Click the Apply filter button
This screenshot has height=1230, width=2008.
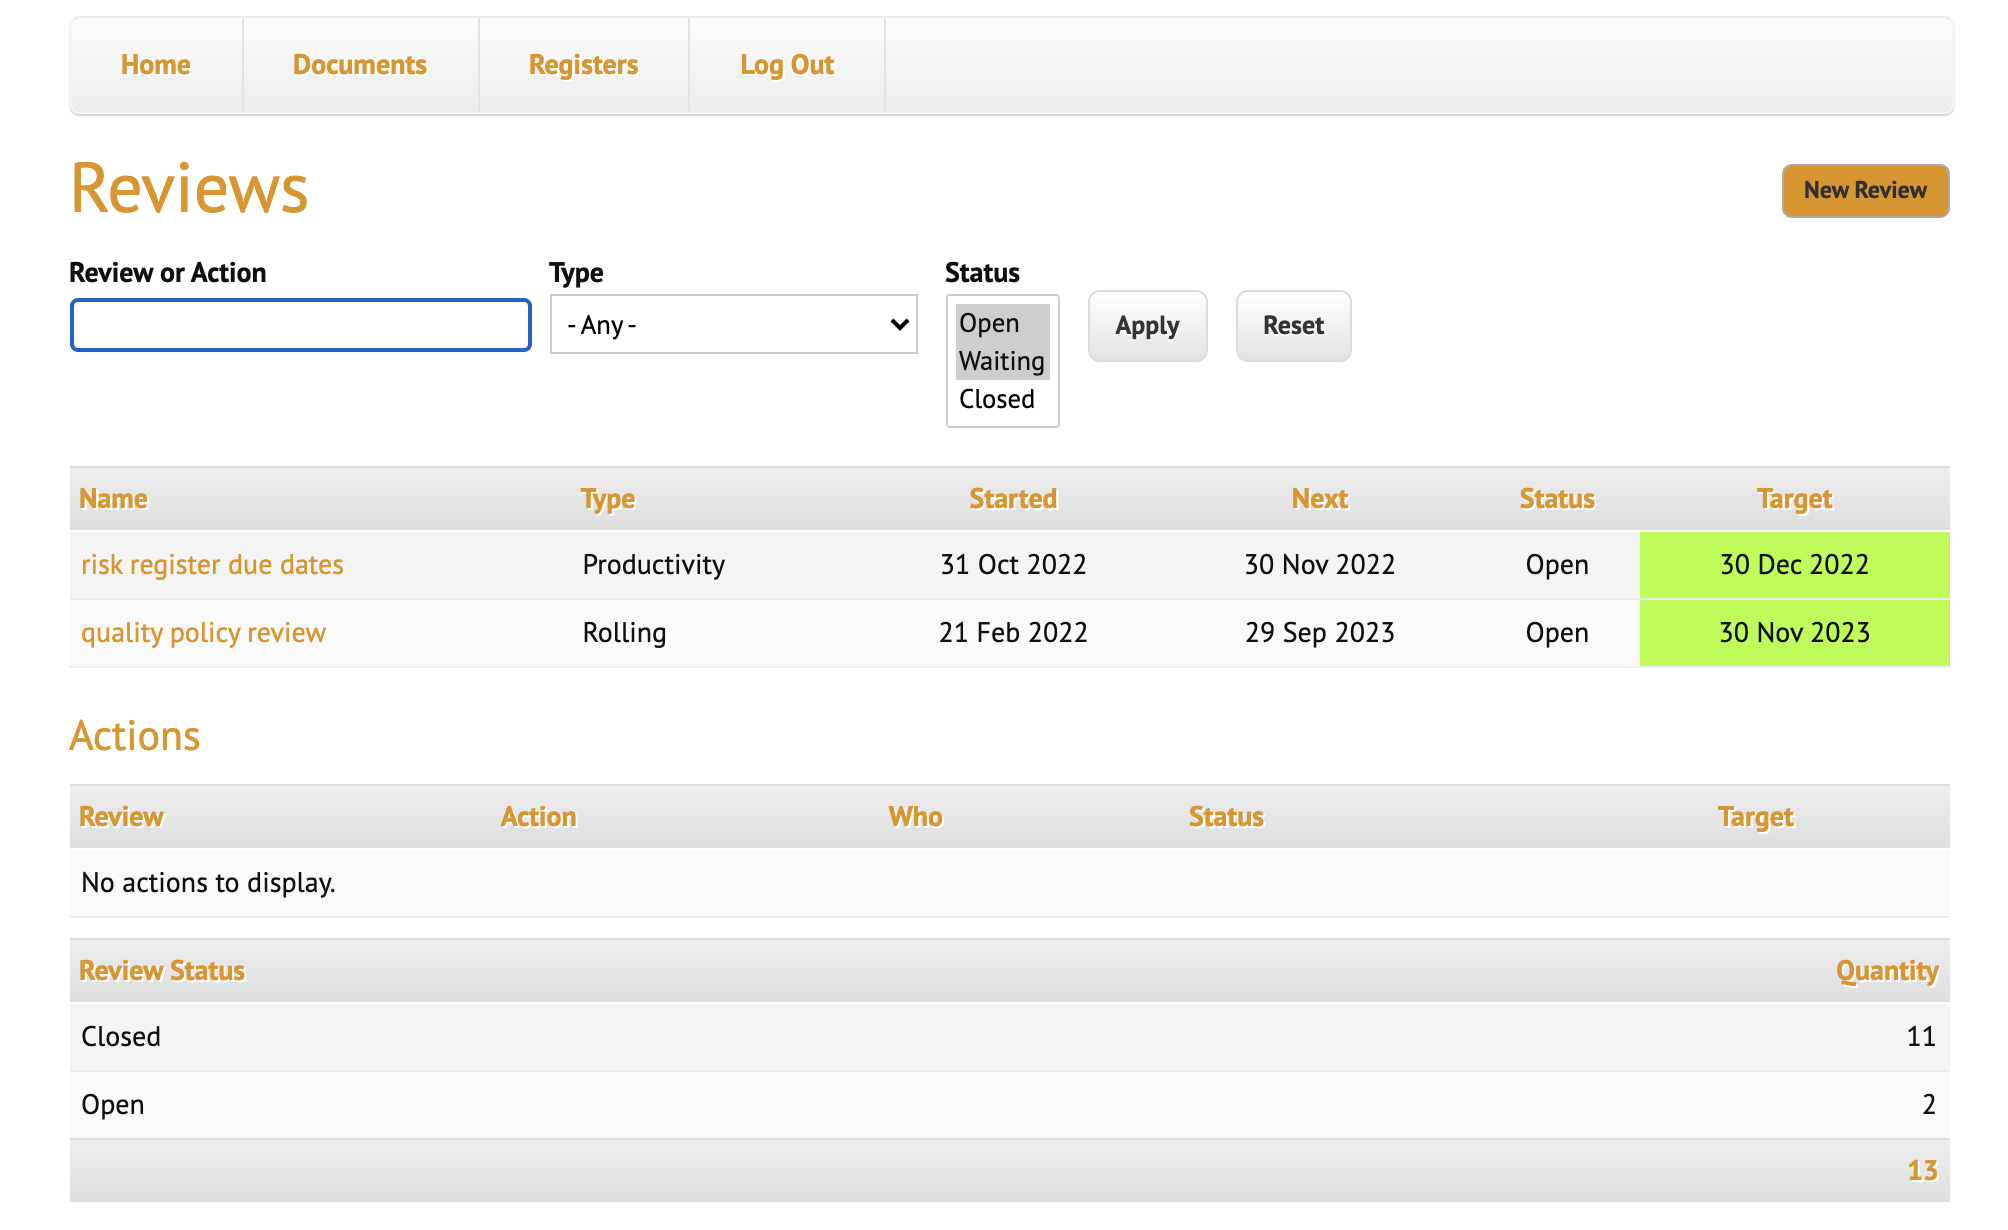[1147, 326]
